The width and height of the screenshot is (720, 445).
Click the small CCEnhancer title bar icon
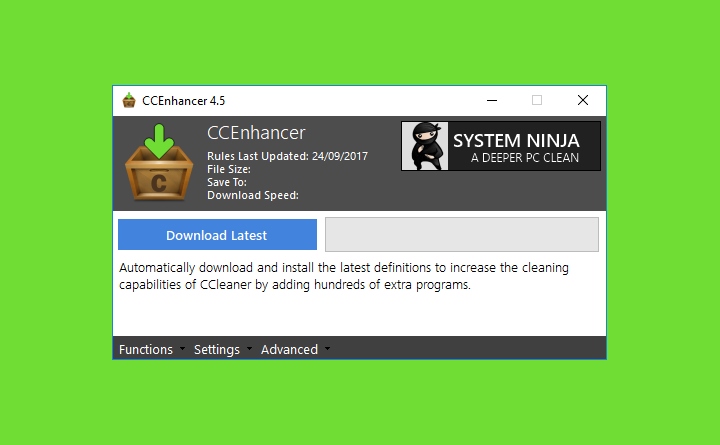pos(129,100)
